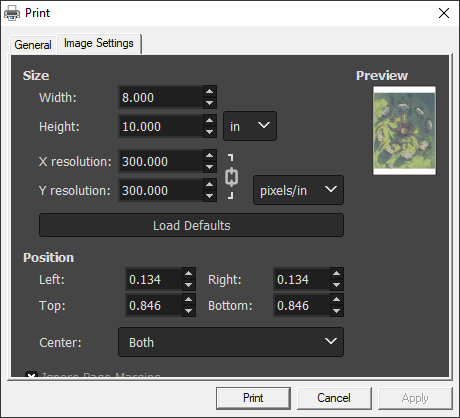Image resolution: width=460 pixels, height=418 pixels.
Task: Click the X resolution input field
Action: click(161, 161)
